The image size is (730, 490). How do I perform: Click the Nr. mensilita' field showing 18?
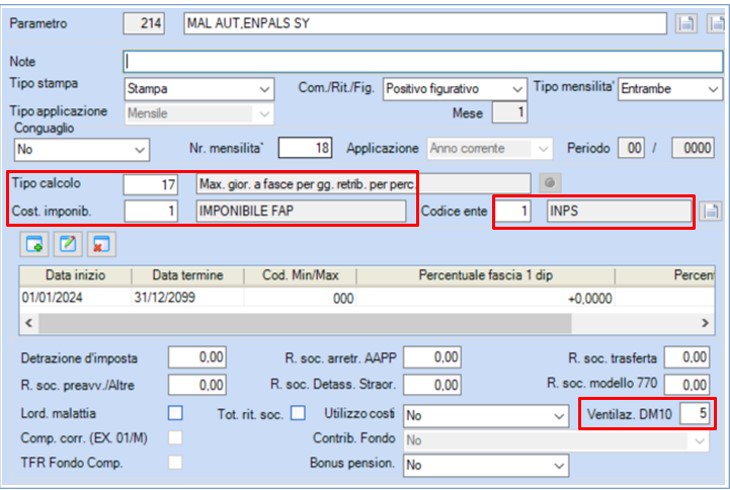point(305,148)
